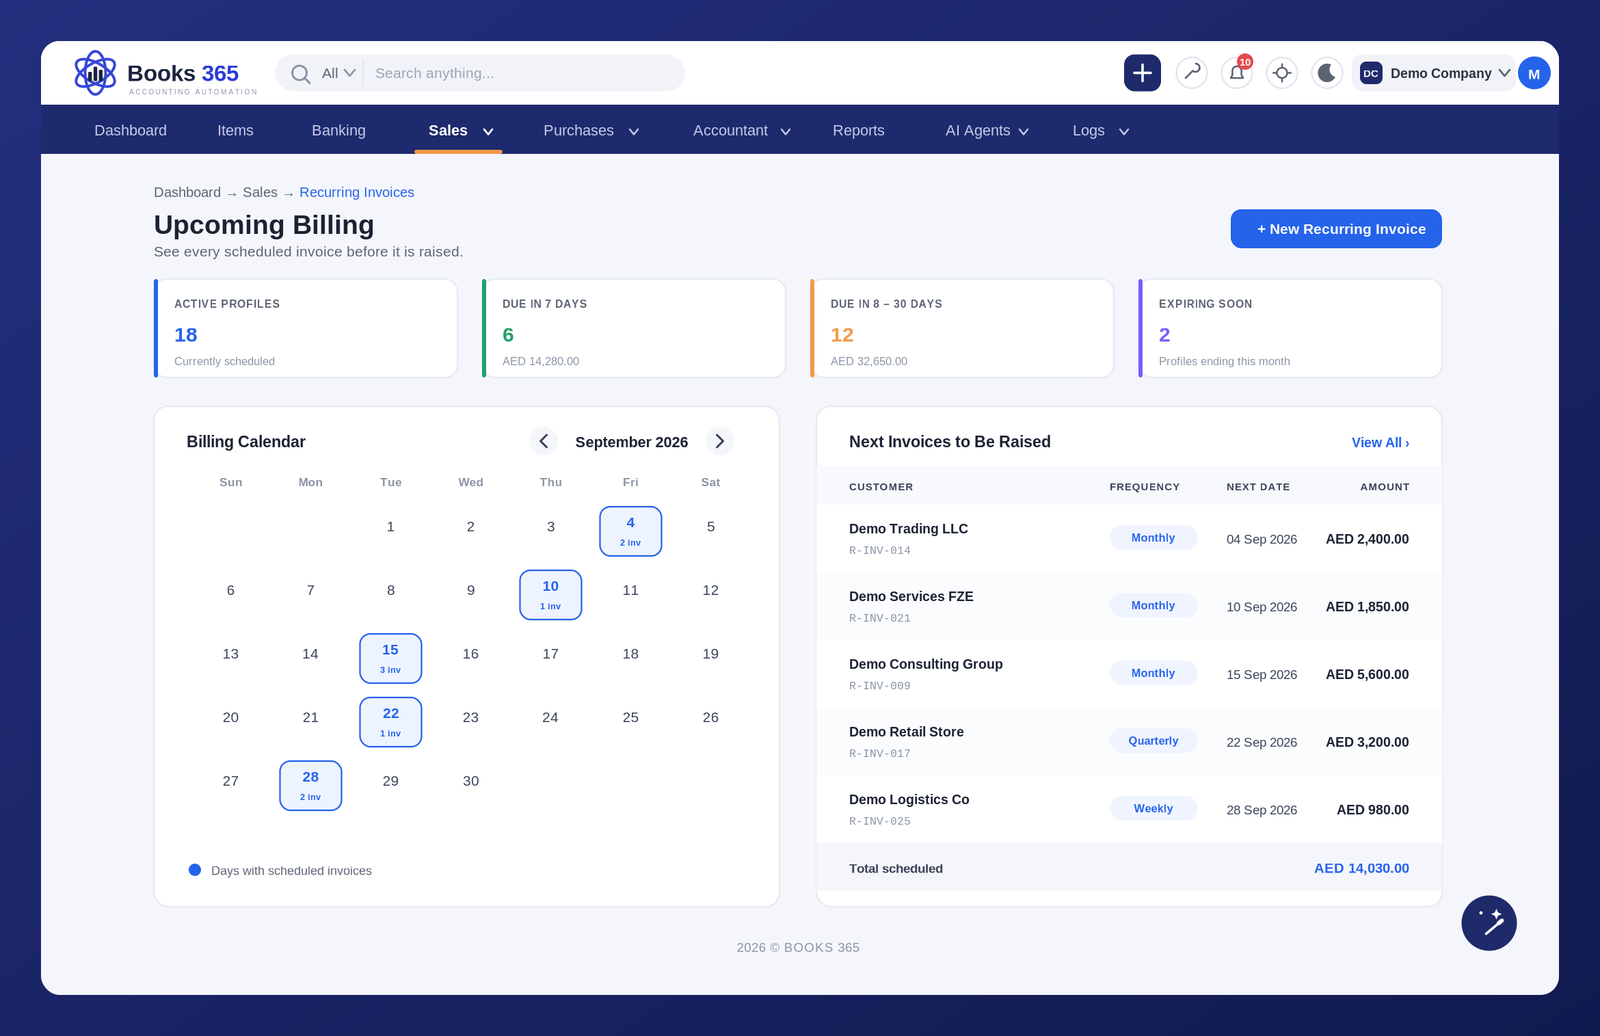Open the Demo Trading LLC row

tap(1129, 538)
